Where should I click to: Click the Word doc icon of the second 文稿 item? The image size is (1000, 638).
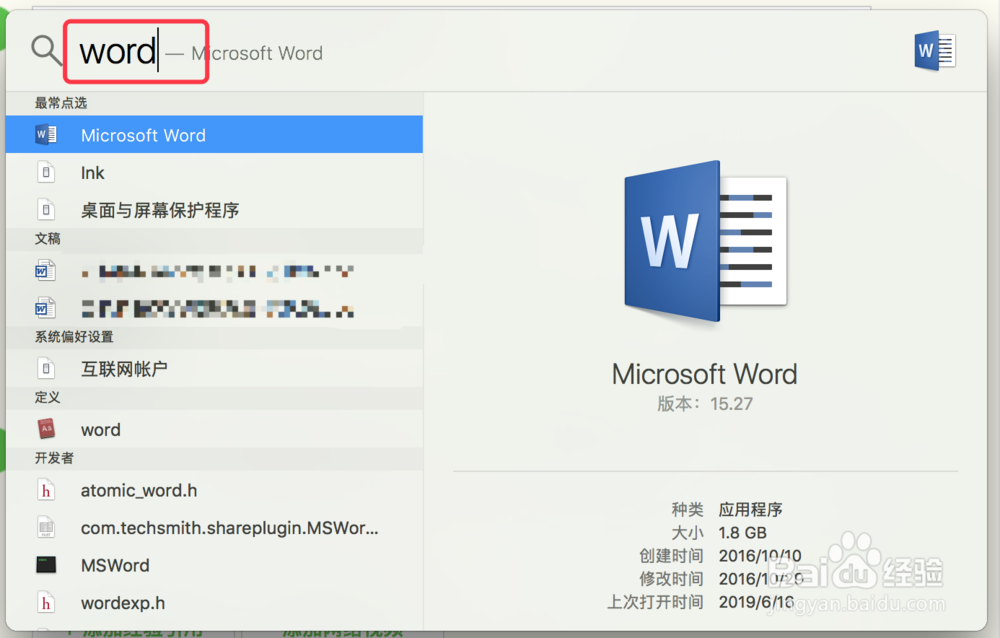45,309
